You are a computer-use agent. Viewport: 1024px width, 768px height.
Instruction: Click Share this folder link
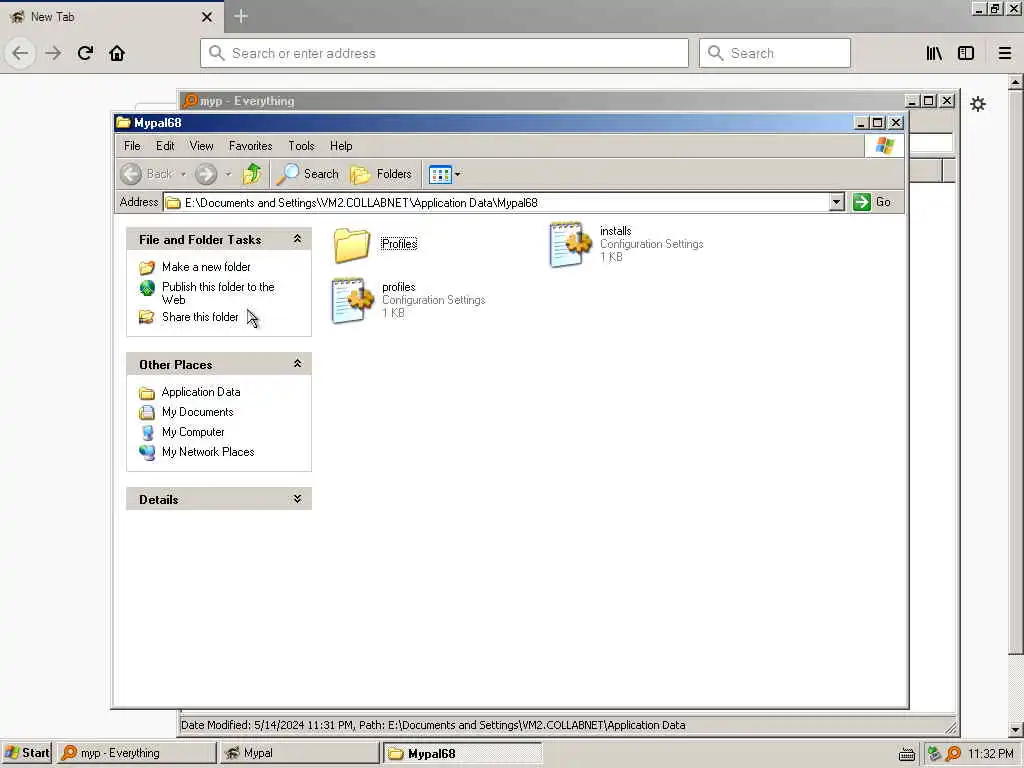pos(200,317)
